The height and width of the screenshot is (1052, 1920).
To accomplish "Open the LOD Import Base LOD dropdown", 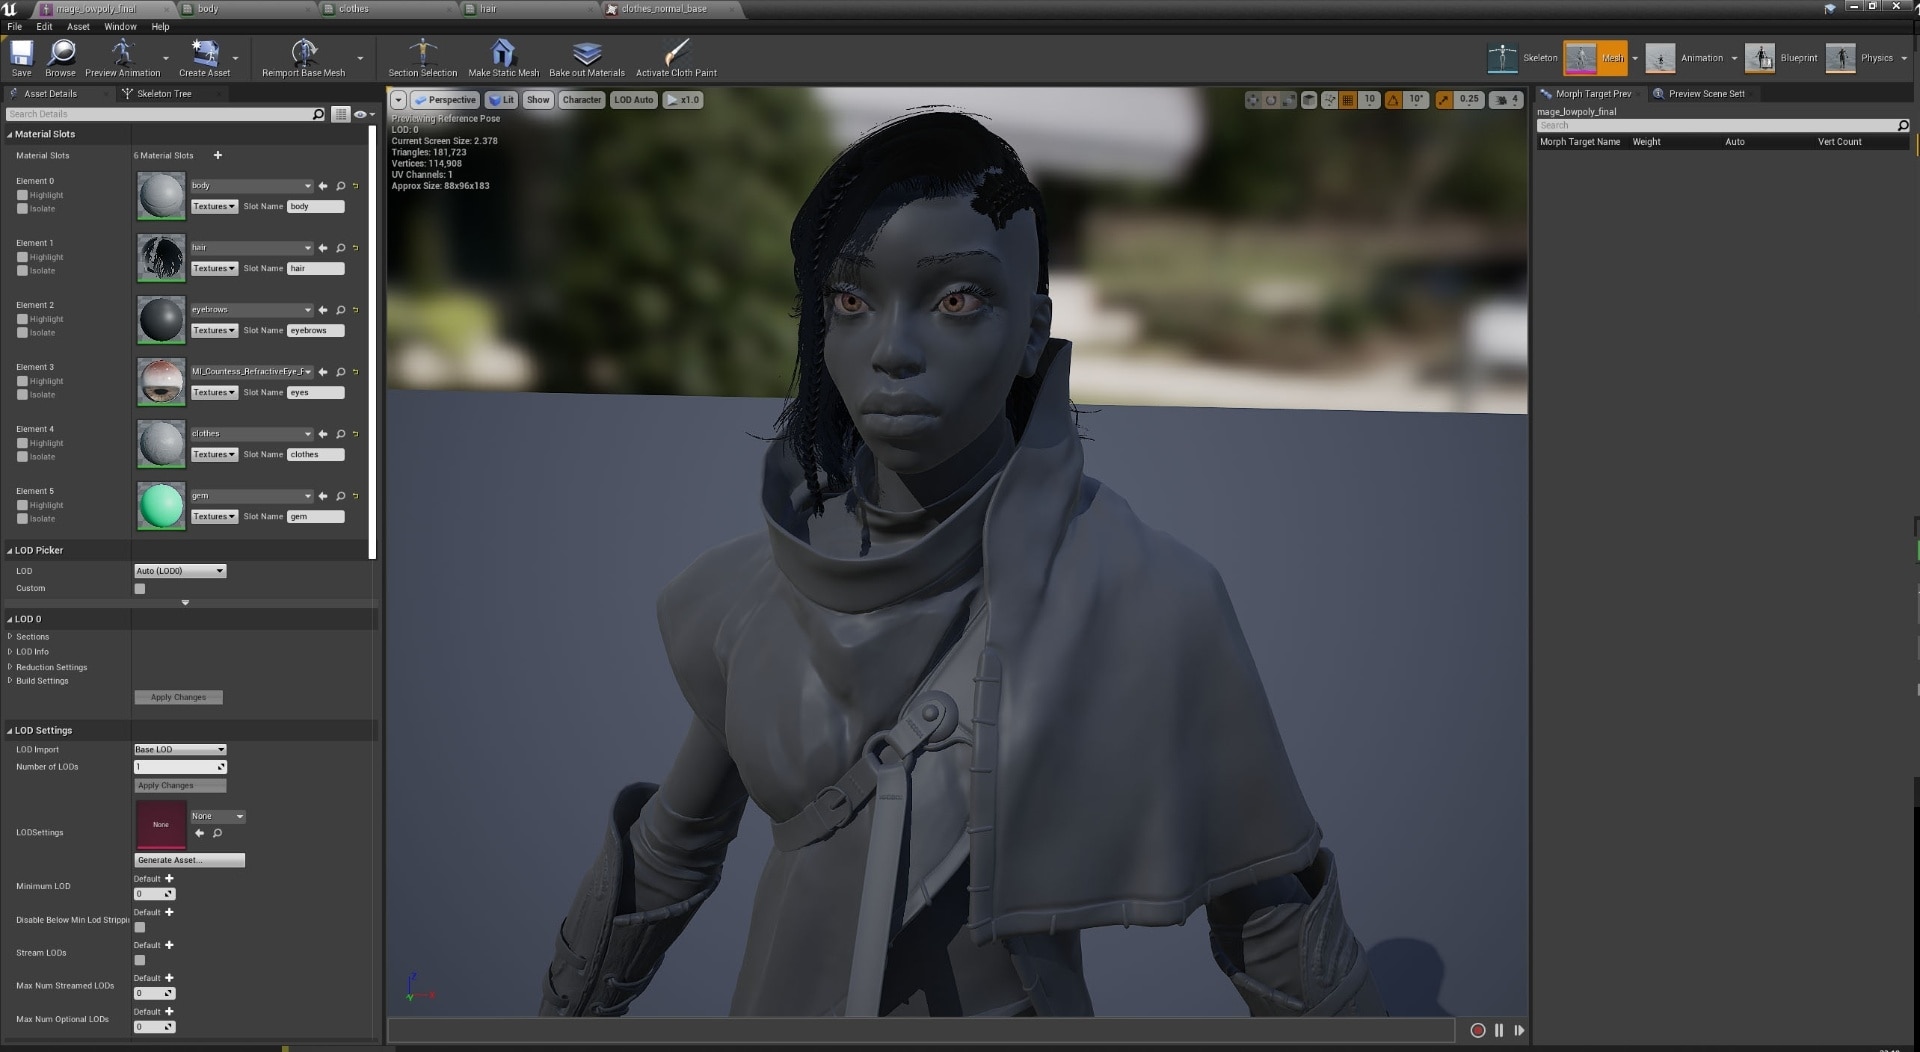I will (x=180, y=749).
